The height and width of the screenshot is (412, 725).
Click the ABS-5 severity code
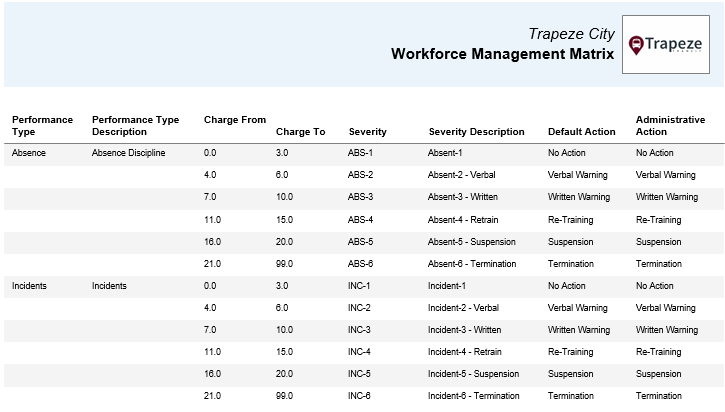point(360,242)
